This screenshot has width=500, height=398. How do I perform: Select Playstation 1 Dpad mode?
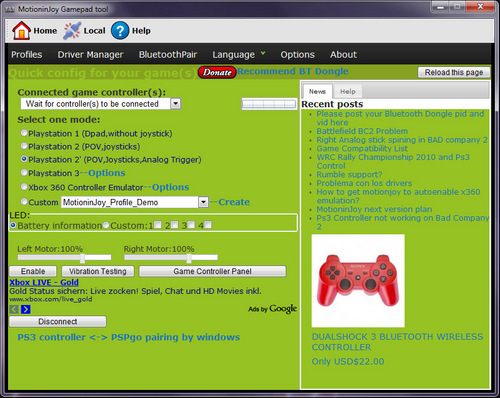[x=24, y=133]
